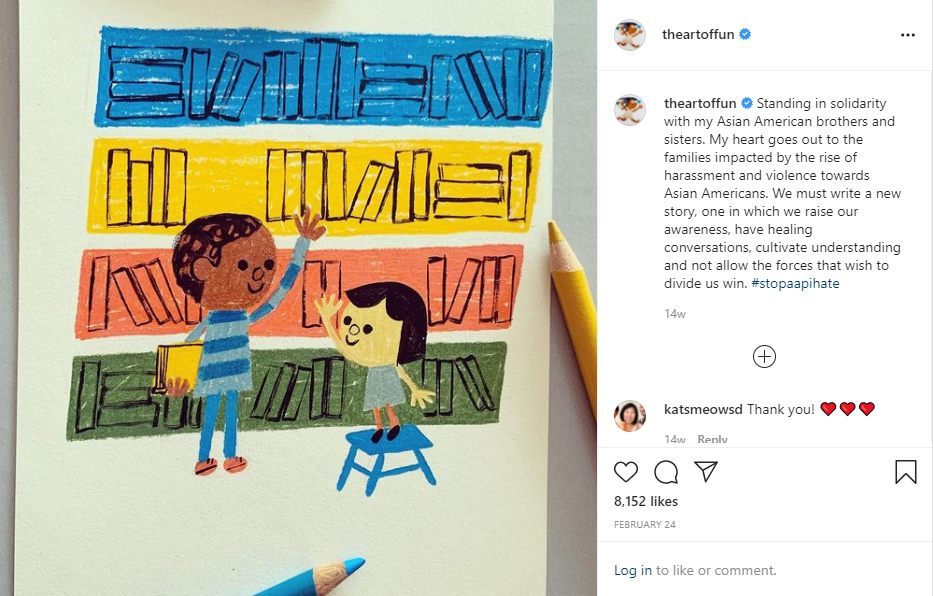View the 8,152 likes list

(646, 501)
